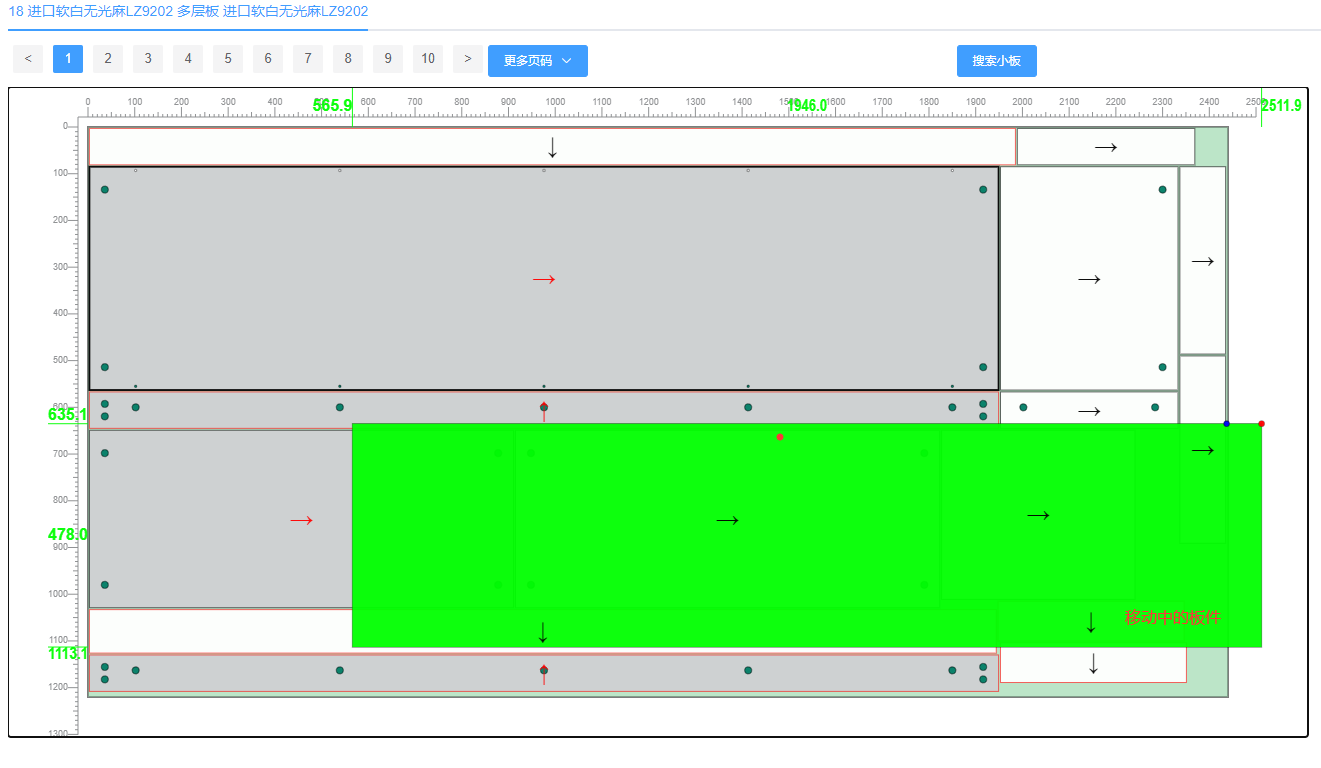Switch to page 2
Image resolution: width=1321 pixels, height=768 pixels.
pos(108,59)
